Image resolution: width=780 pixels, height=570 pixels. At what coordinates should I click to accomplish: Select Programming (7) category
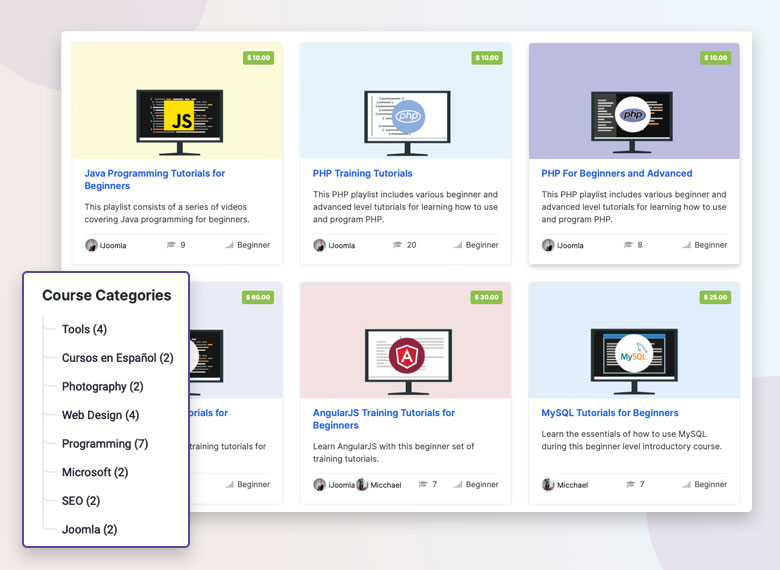click(x=105, y=444)
